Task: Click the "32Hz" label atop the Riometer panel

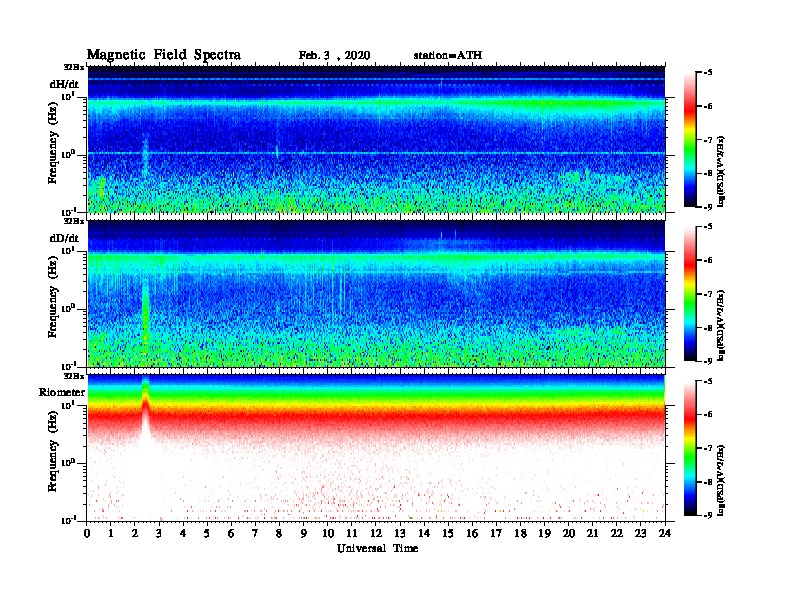Action: click(74, 376)
